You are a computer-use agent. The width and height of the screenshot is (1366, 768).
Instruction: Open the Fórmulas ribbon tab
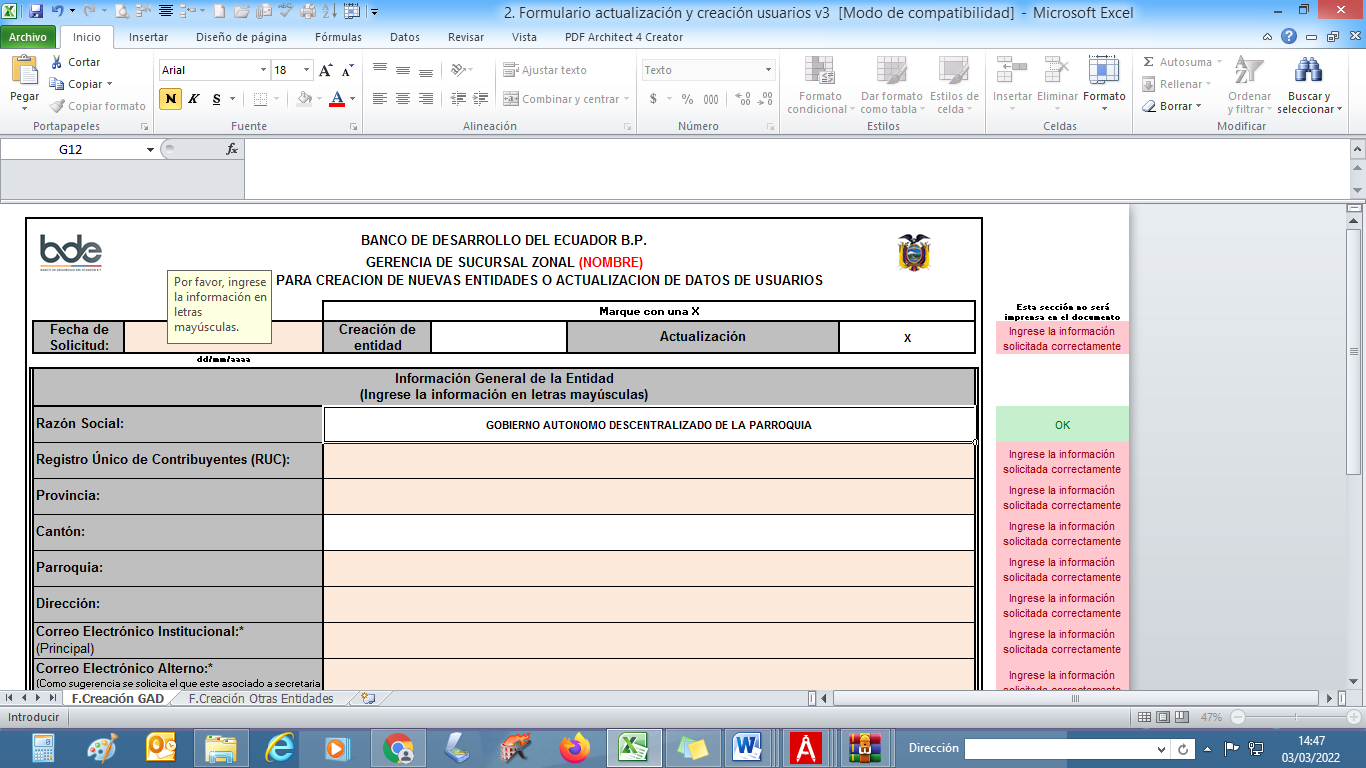point(338,37)
